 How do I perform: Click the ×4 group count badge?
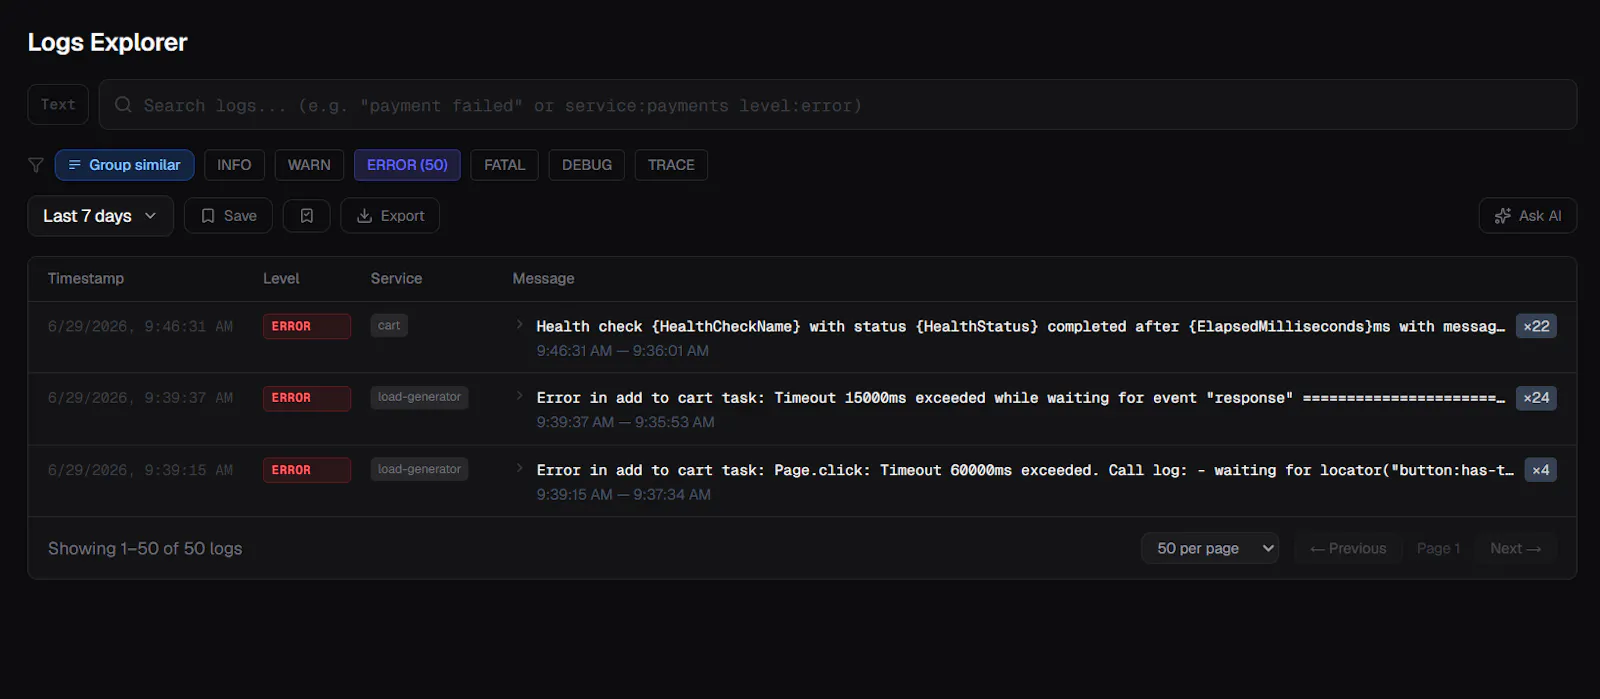tap(1541, 470)
